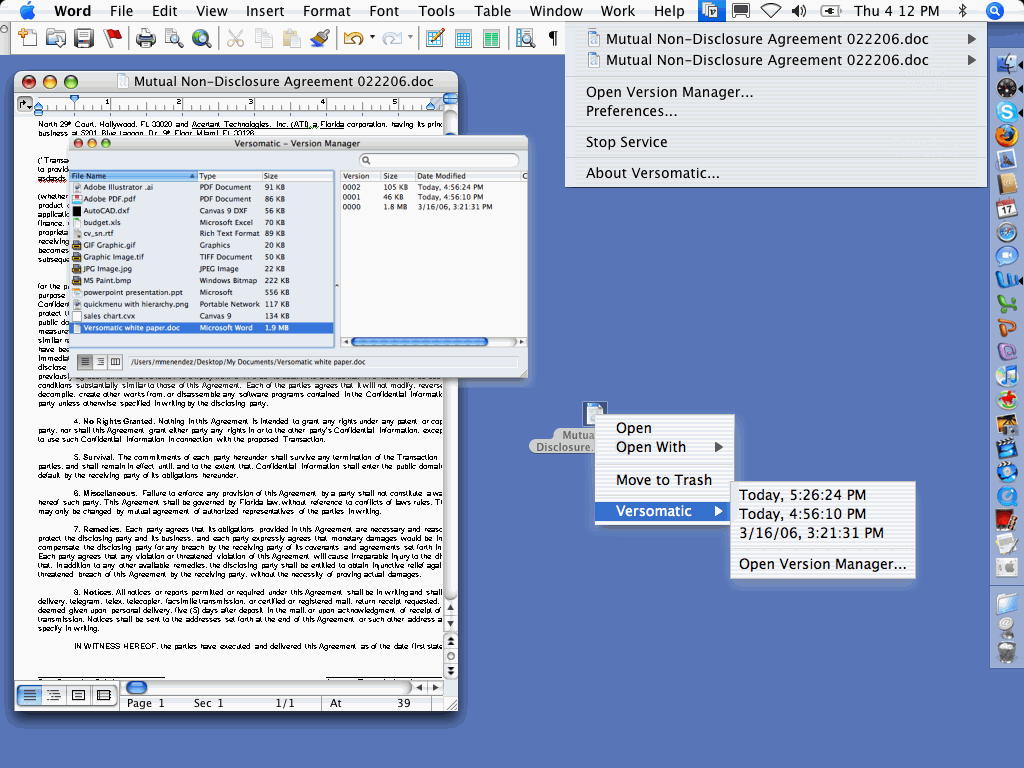Image resolution: width=1024 pixels, height=768 pixels.
Task: Click the Version Manager horizontal scrollbar thumb
Action: pyautogui.click(x=419, y=342)
